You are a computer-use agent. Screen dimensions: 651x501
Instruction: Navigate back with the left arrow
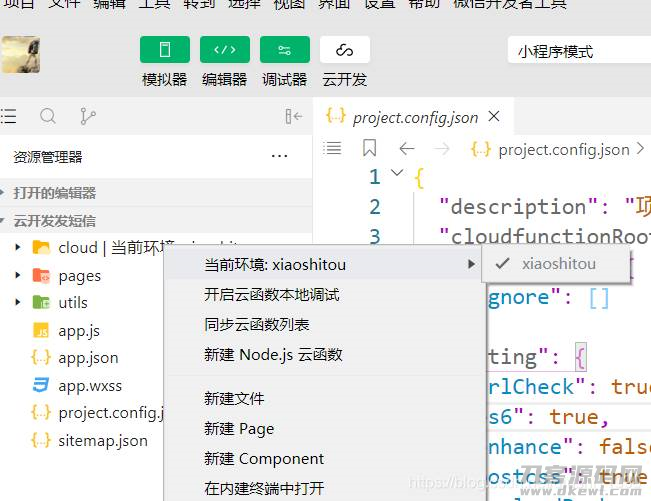click(x=406, y=148)
